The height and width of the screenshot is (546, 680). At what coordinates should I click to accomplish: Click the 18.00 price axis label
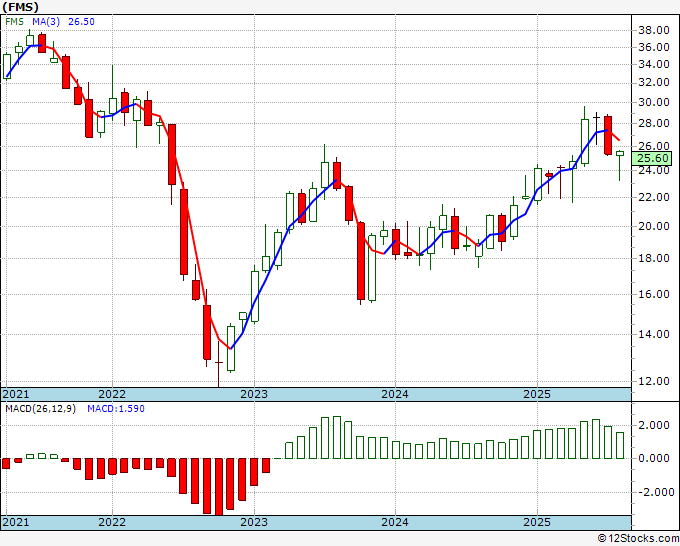(653, 258)
